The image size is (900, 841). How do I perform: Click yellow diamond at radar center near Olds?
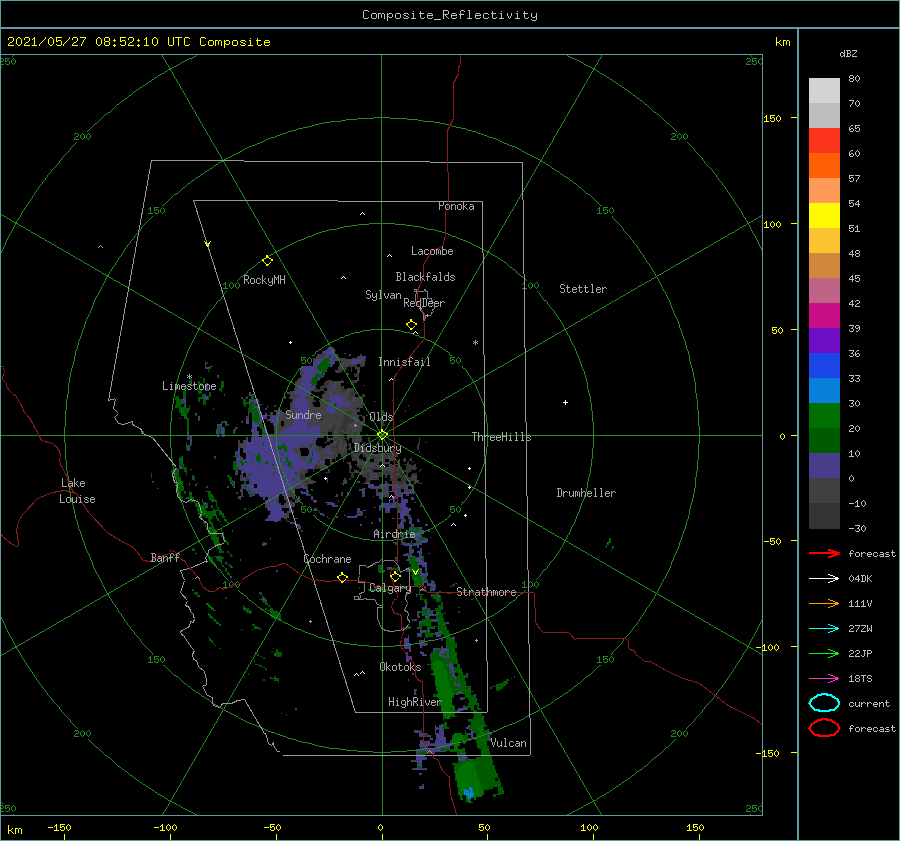(x=382, y=435)
